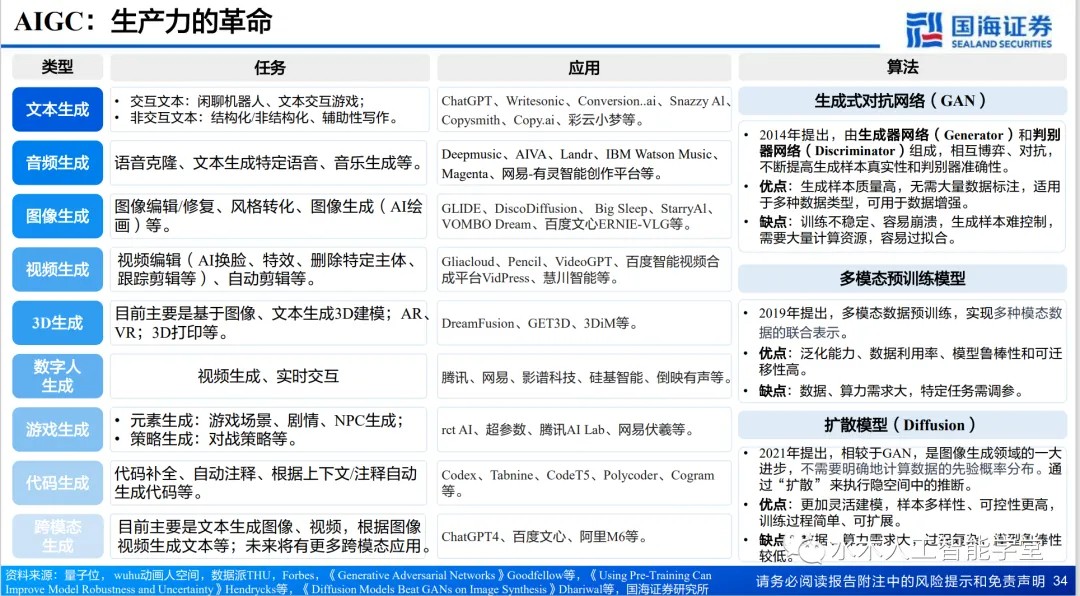This screenshot has width=1080, height=596.
Task: Select the '应用' column header
Action: coord(584,68)
